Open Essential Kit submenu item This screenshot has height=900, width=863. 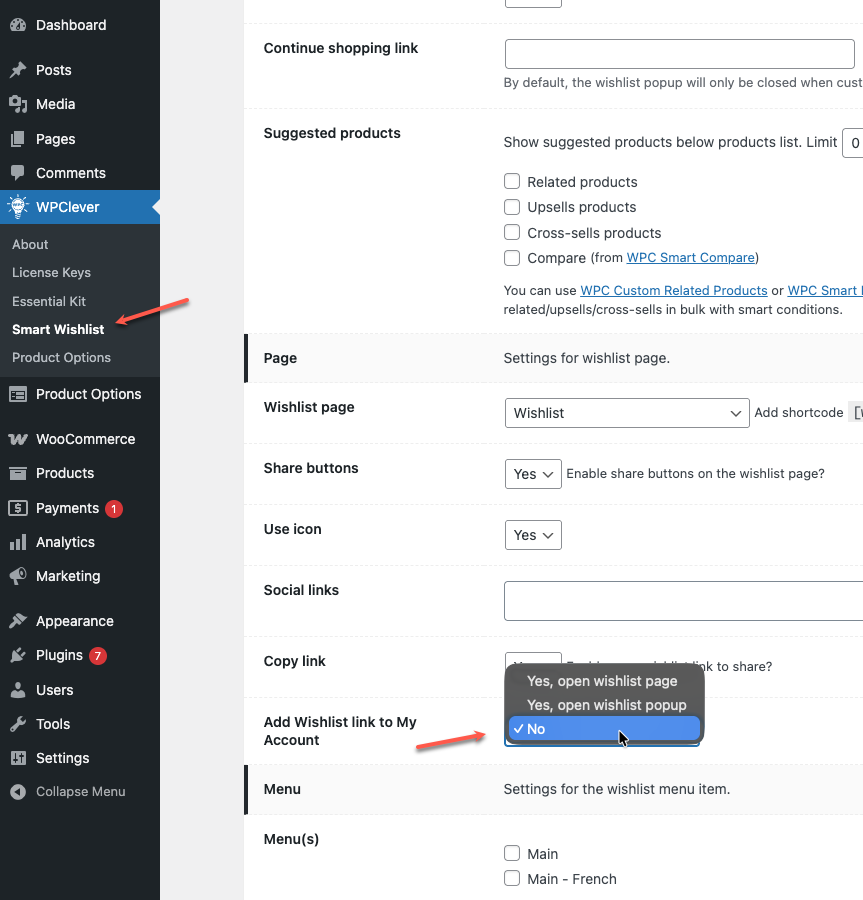point(49,301)
